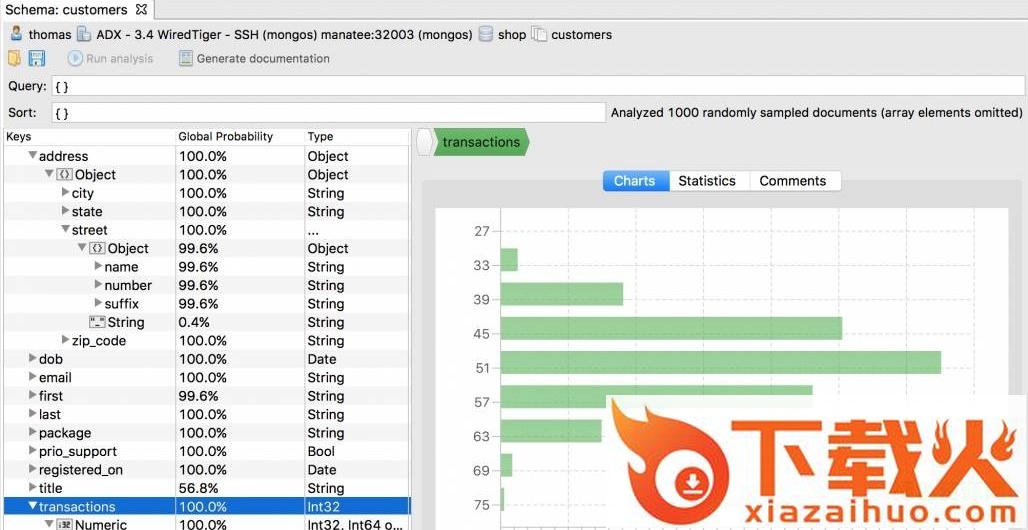
Task: Expand the name field
Action: click(98, 266)
